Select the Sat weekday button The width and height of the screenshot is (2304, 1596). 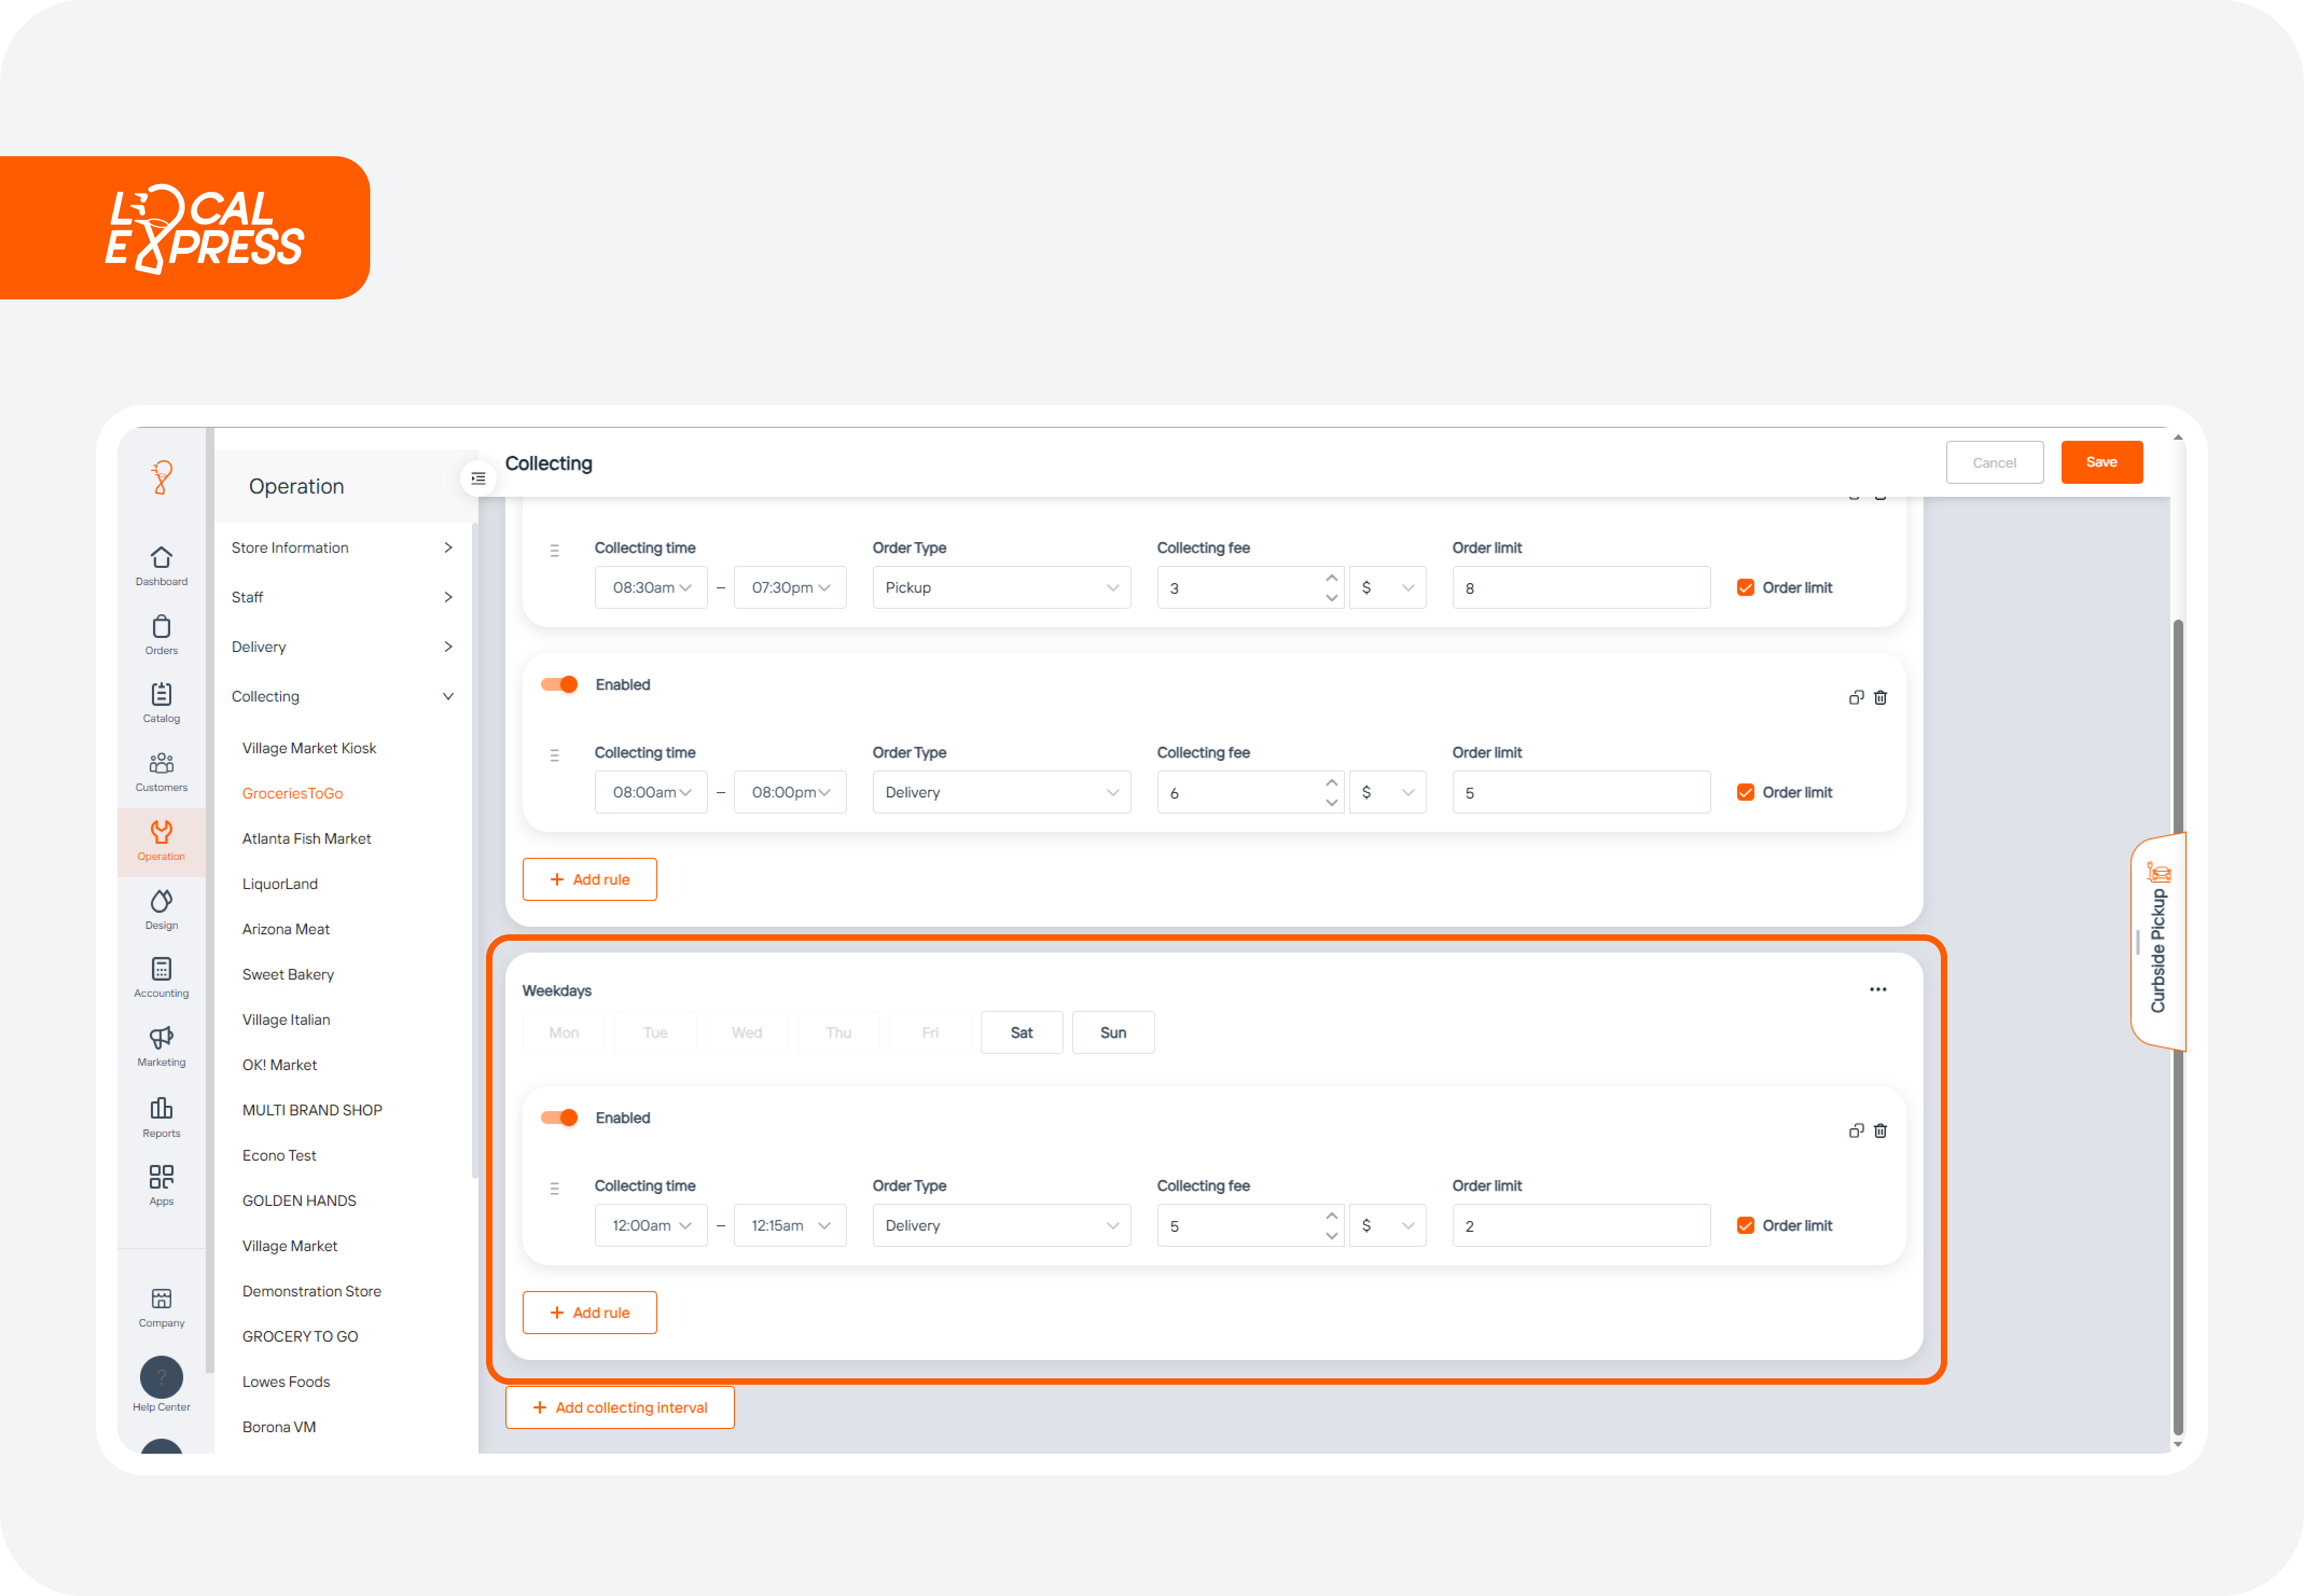pyautogui.click(x=1021, y=1032)
